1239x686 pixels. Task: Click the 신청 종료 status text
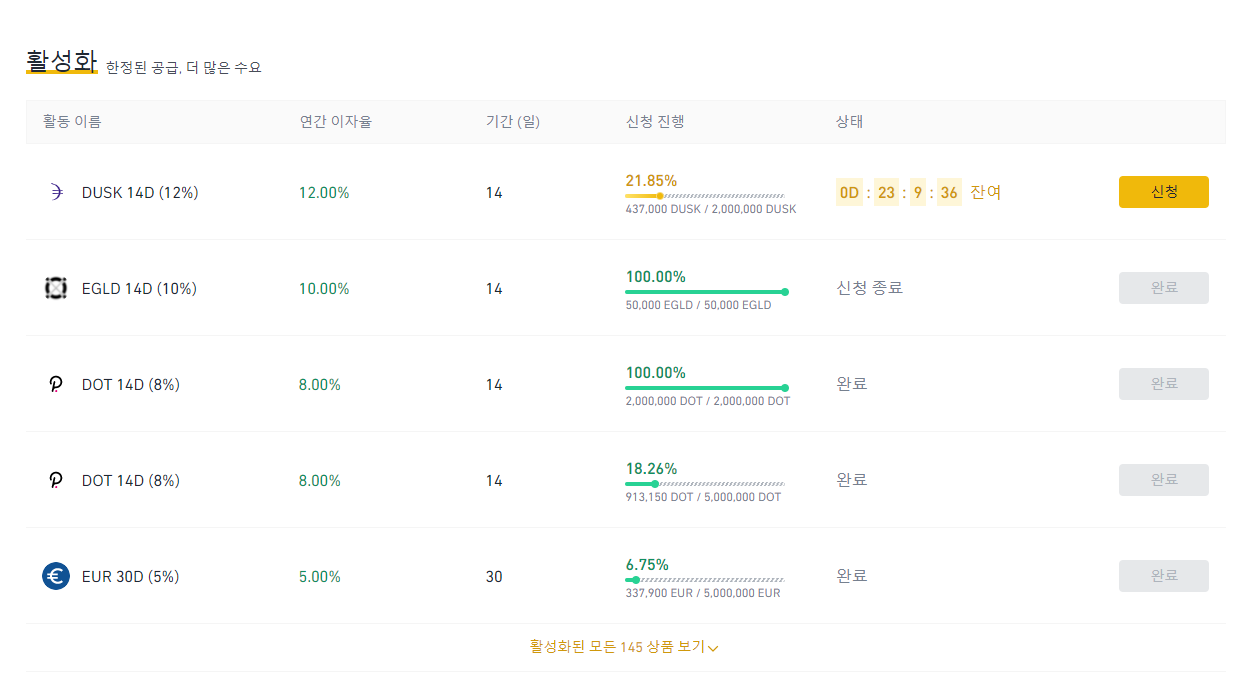point(869,288)
